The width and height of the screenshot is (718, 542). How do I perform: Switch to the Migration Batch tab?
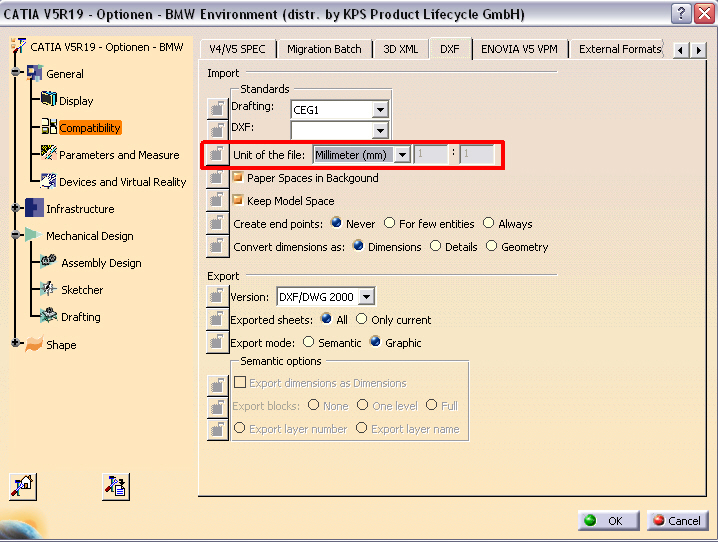point(324,49)
